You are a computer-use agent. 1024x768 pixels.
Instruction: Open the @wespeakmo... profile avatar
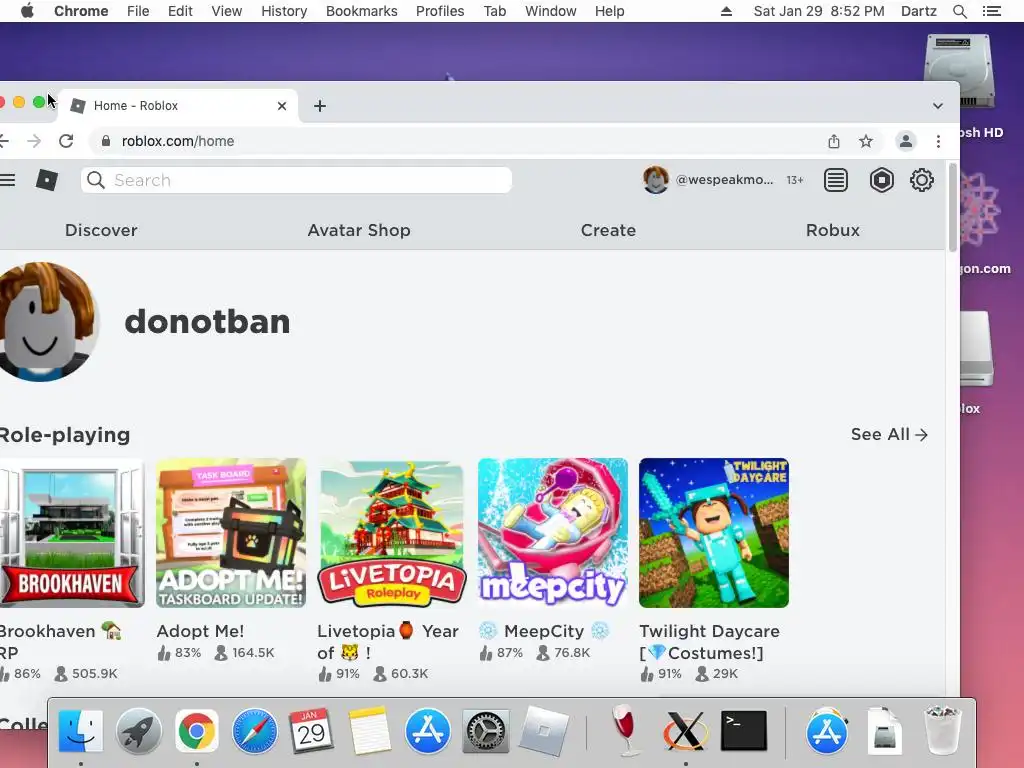point(656,180)
